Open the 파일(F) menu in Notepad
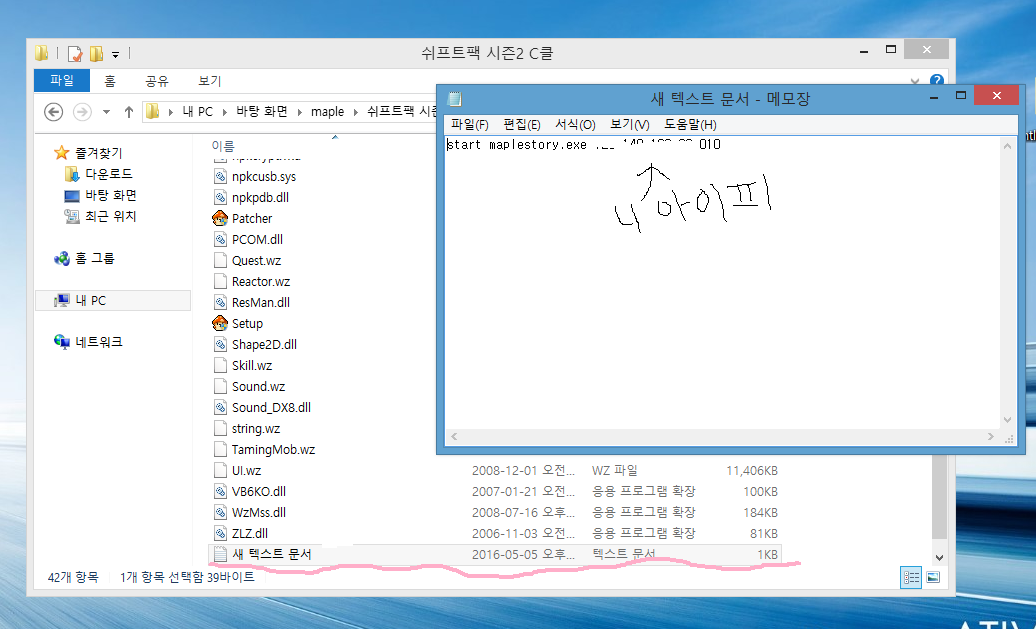 [469, 125]
